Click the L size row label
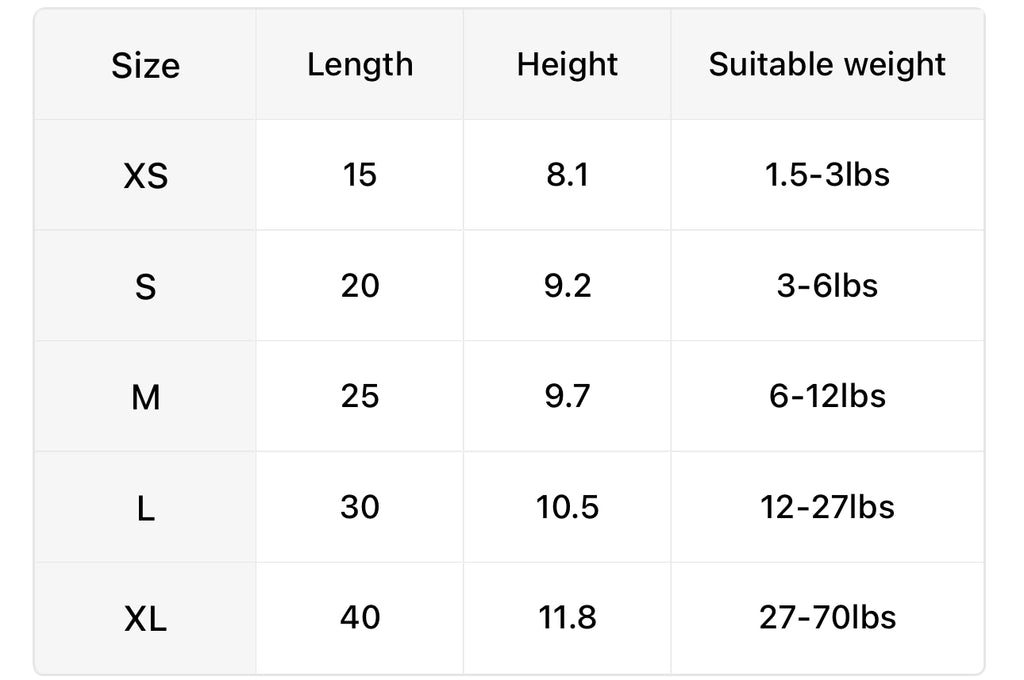 145,509
